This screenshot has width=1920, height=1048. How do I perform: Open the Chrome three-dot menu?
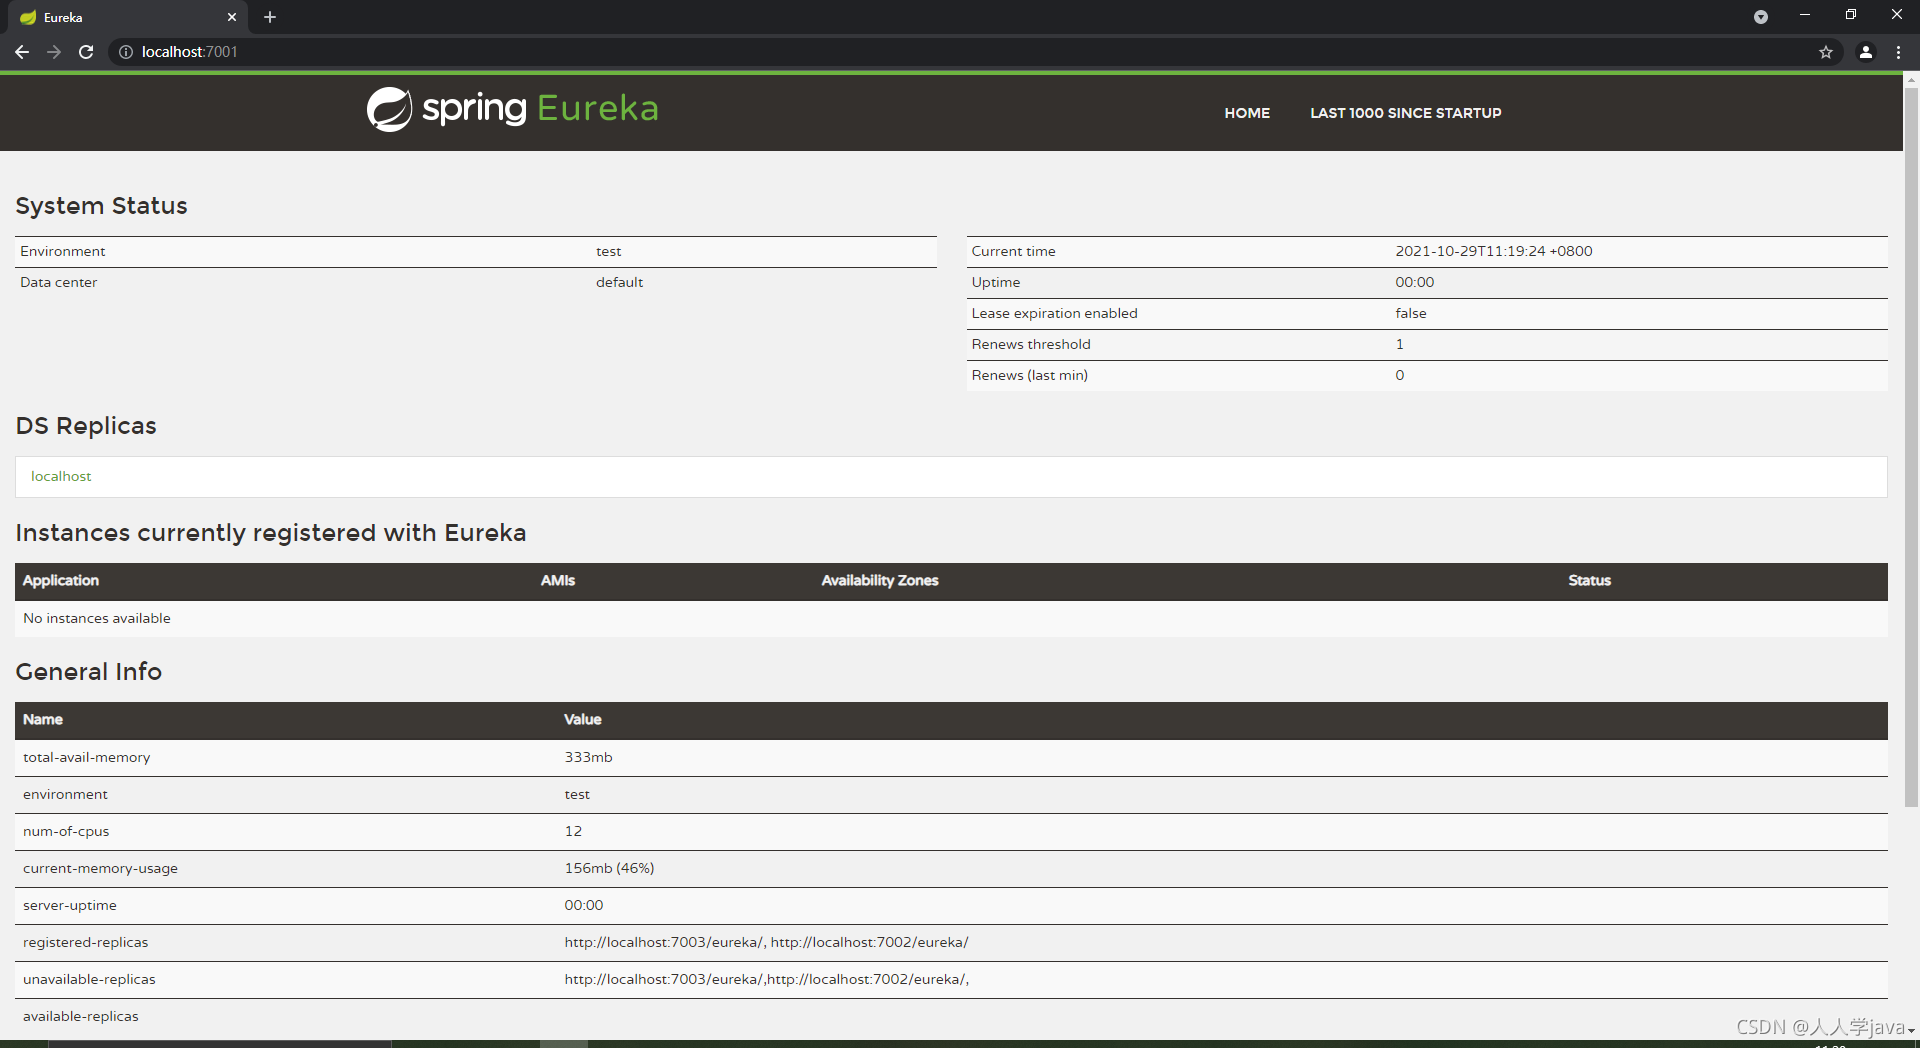1898,52
